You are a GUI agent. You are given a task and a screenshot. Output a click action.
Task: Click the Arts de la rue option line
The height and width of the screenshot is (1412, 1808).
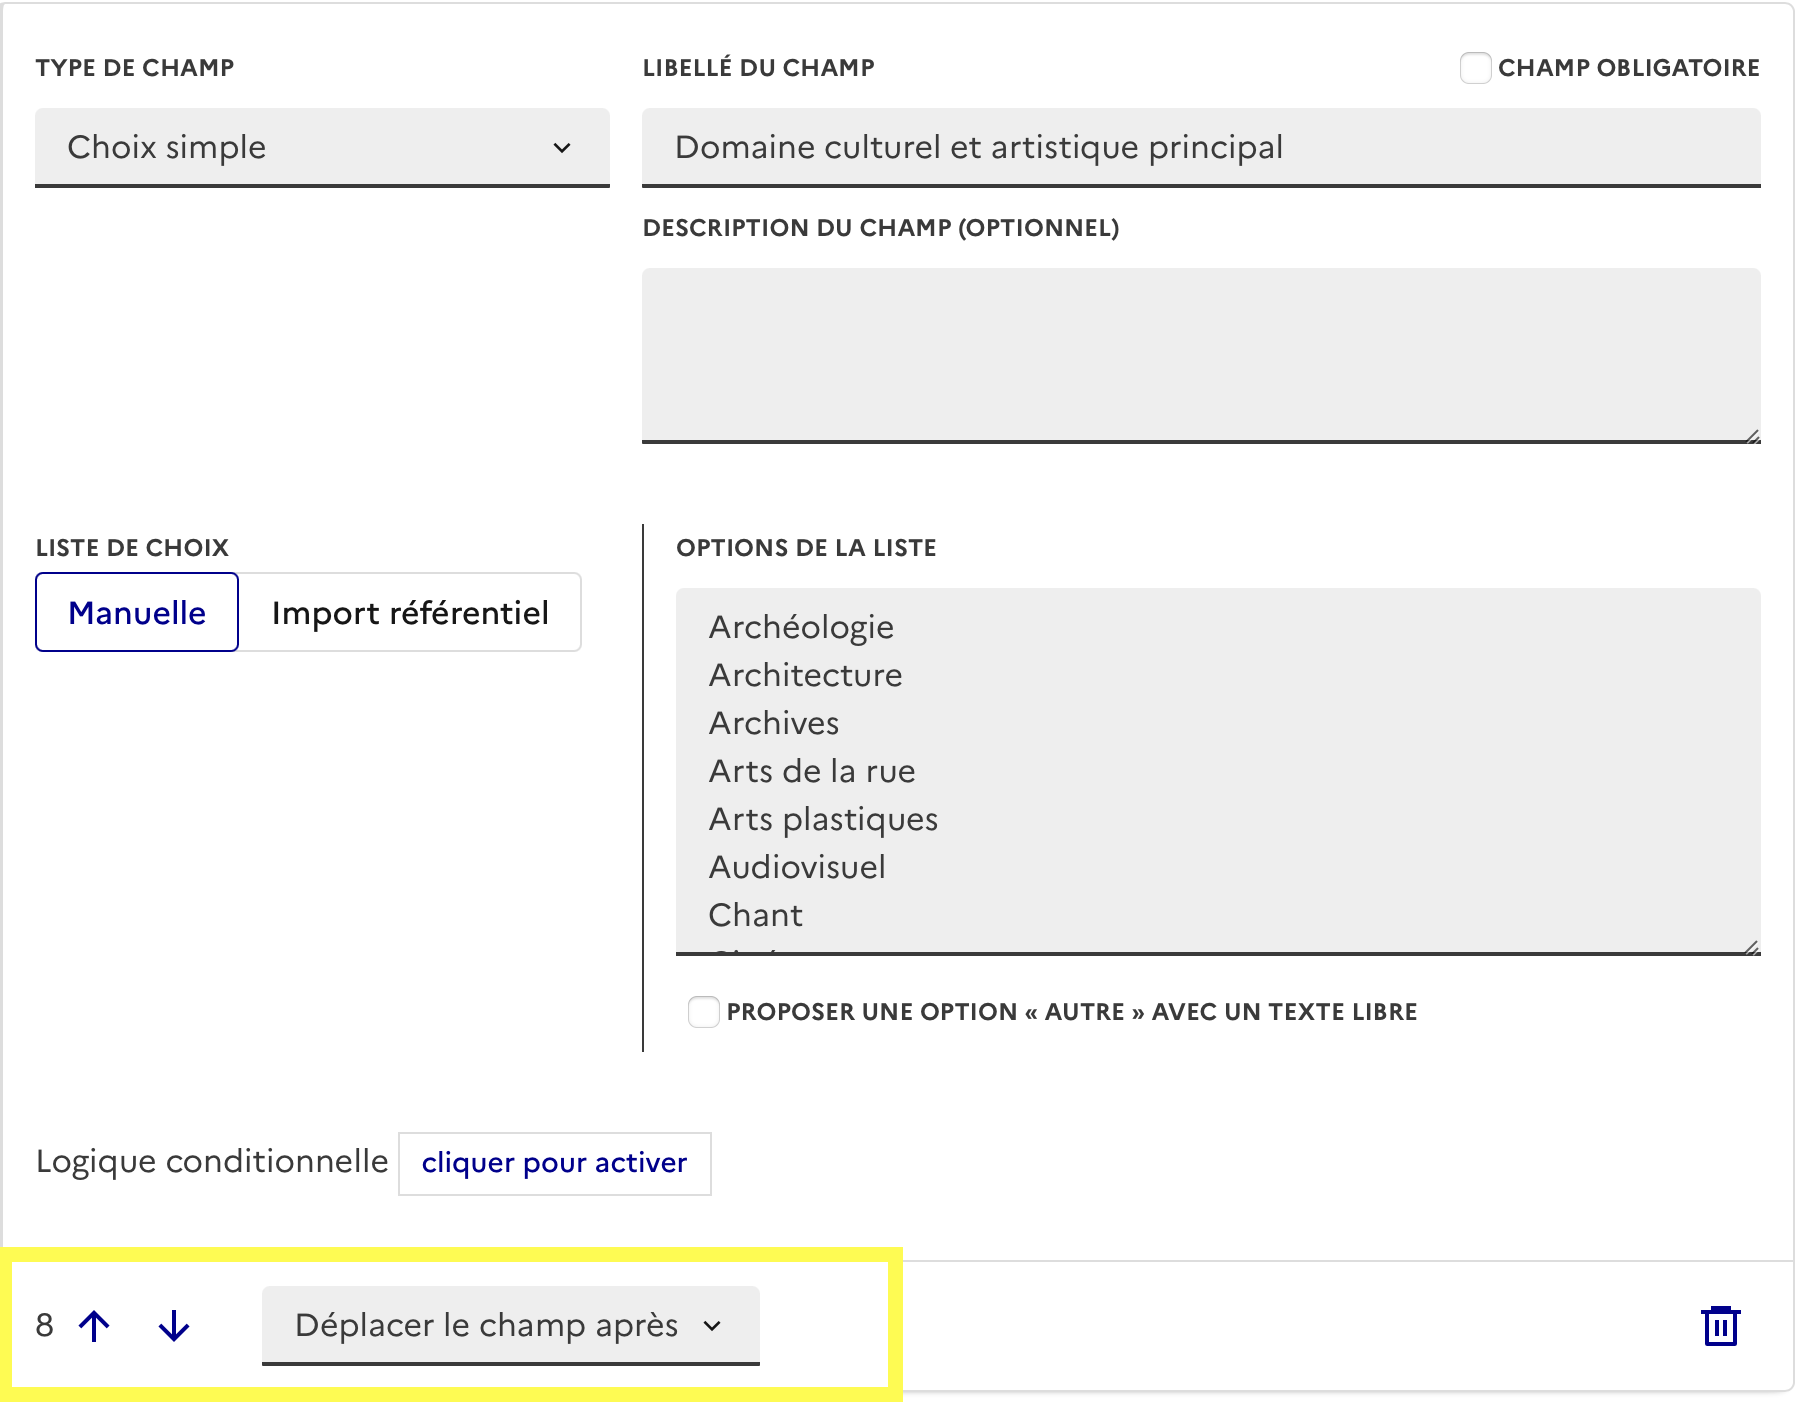pyautogui.click(x=812, y=772)
